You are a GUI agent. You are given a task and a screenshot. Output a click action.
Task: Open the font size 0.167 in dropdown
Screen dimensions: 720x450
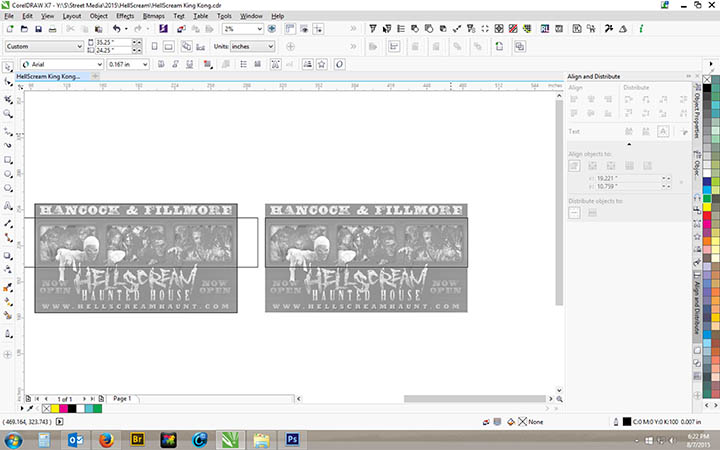(x=128, y=64)
